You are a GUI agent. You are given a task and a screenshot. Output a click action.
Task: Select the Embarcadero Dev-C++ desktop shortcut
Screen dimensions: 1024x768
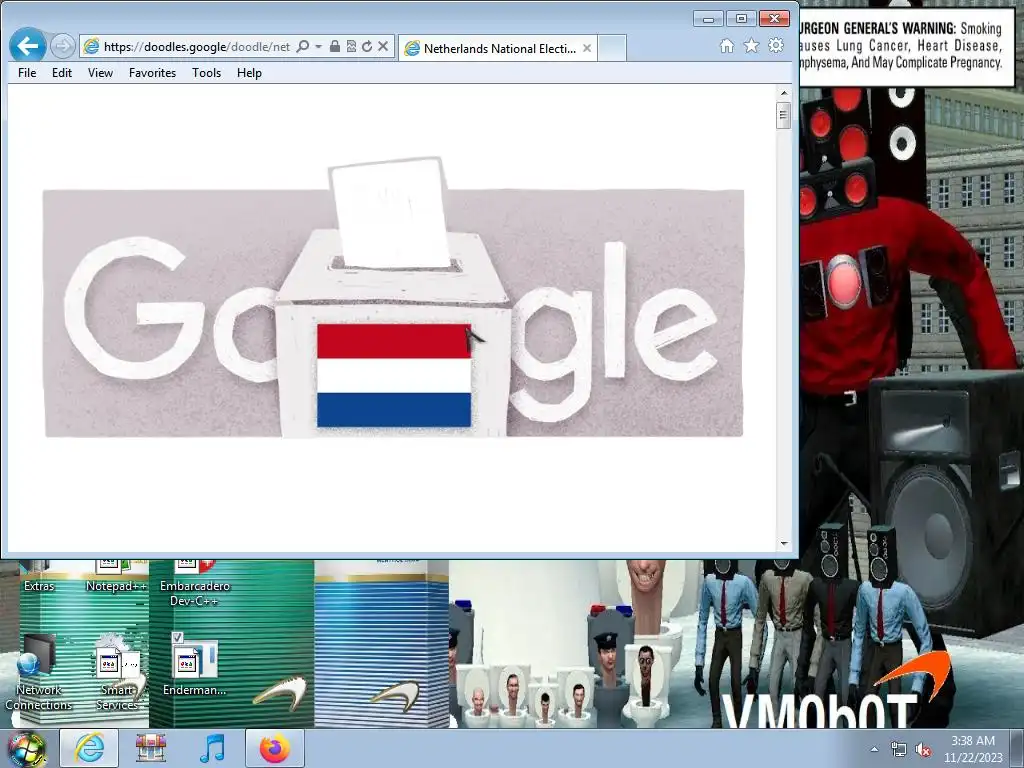click(x=195, y=583)
